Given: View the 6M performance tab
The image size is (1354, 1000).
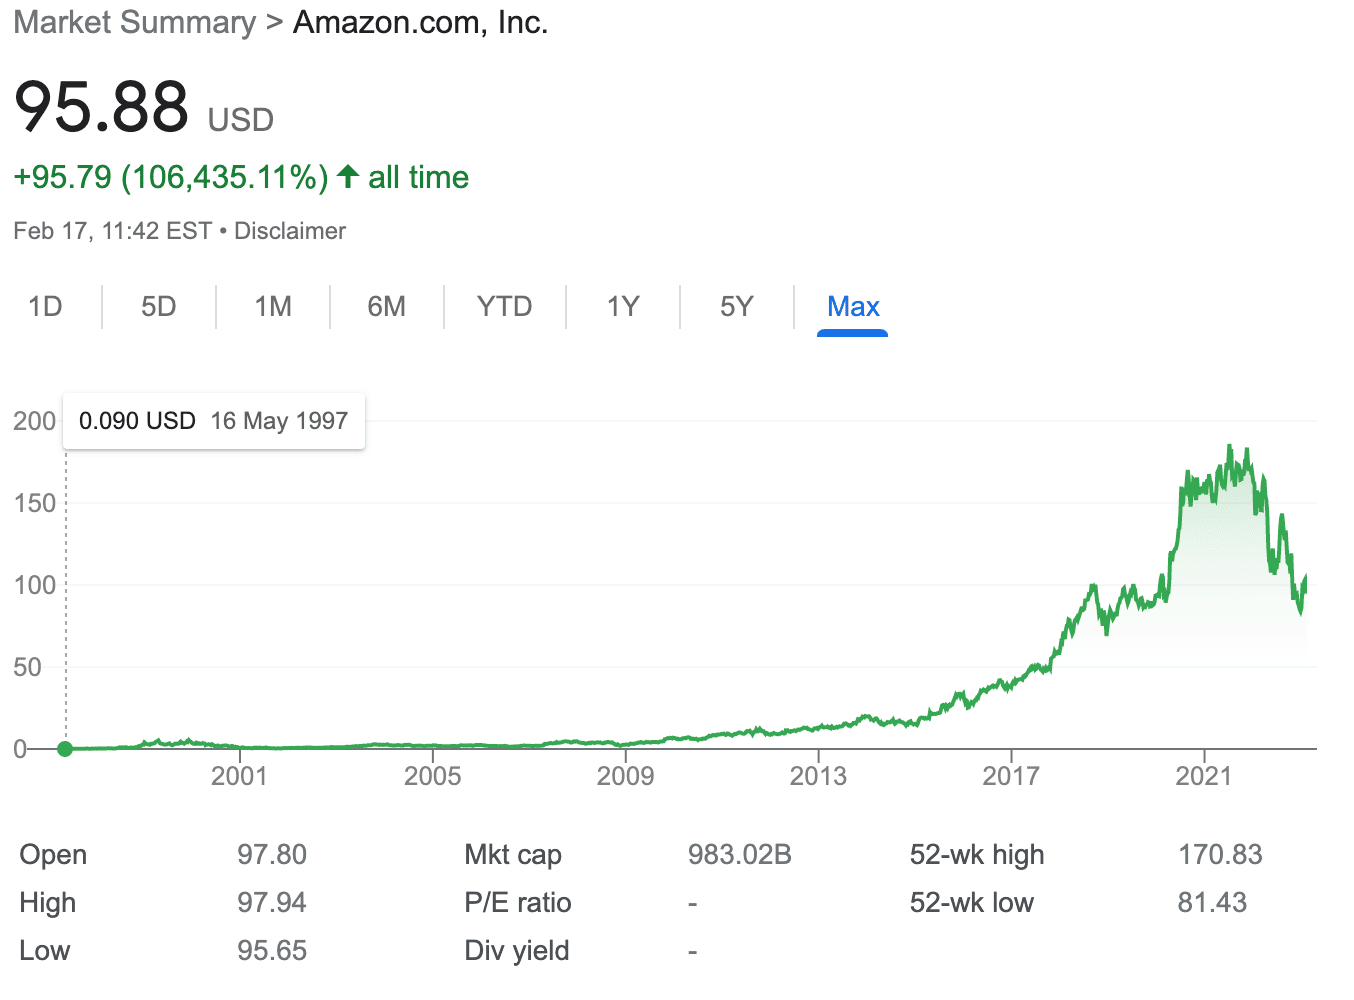Looking at the screenshot, I should click(386, 307).
